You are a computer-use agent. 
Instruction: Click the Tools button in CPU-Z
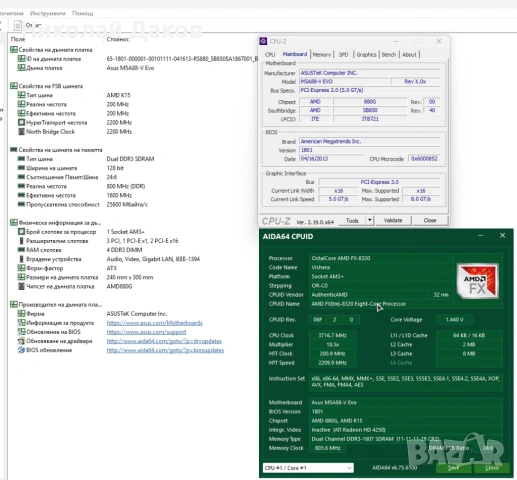(x=352, y=220)
